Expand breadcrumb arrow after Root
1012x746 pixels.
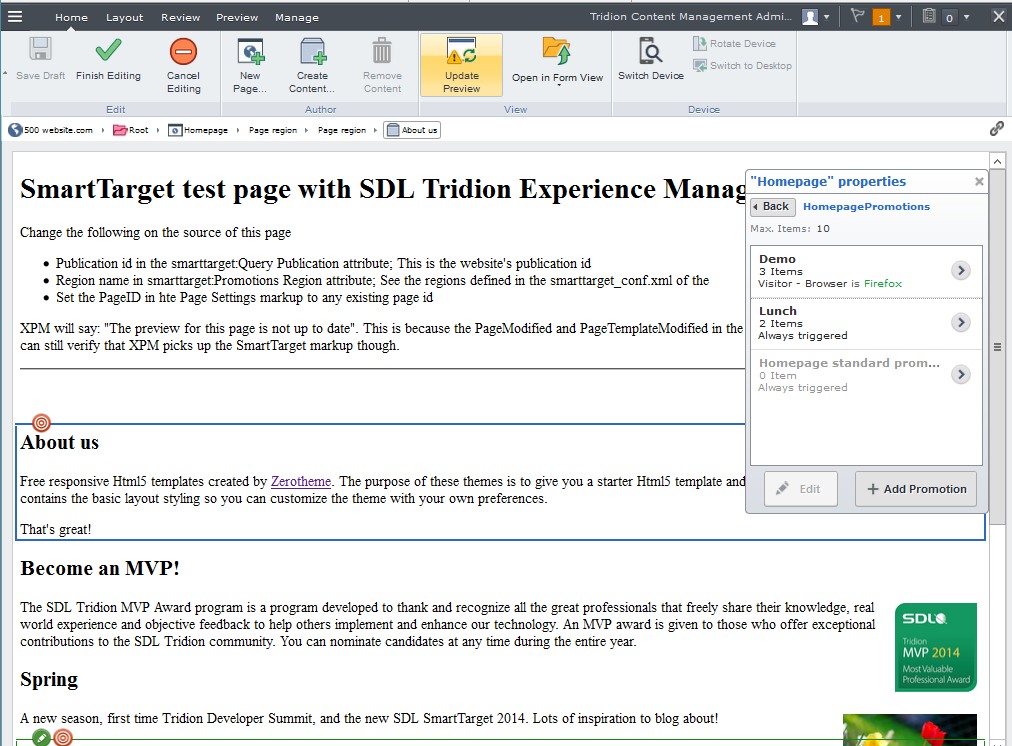point(157,130)
